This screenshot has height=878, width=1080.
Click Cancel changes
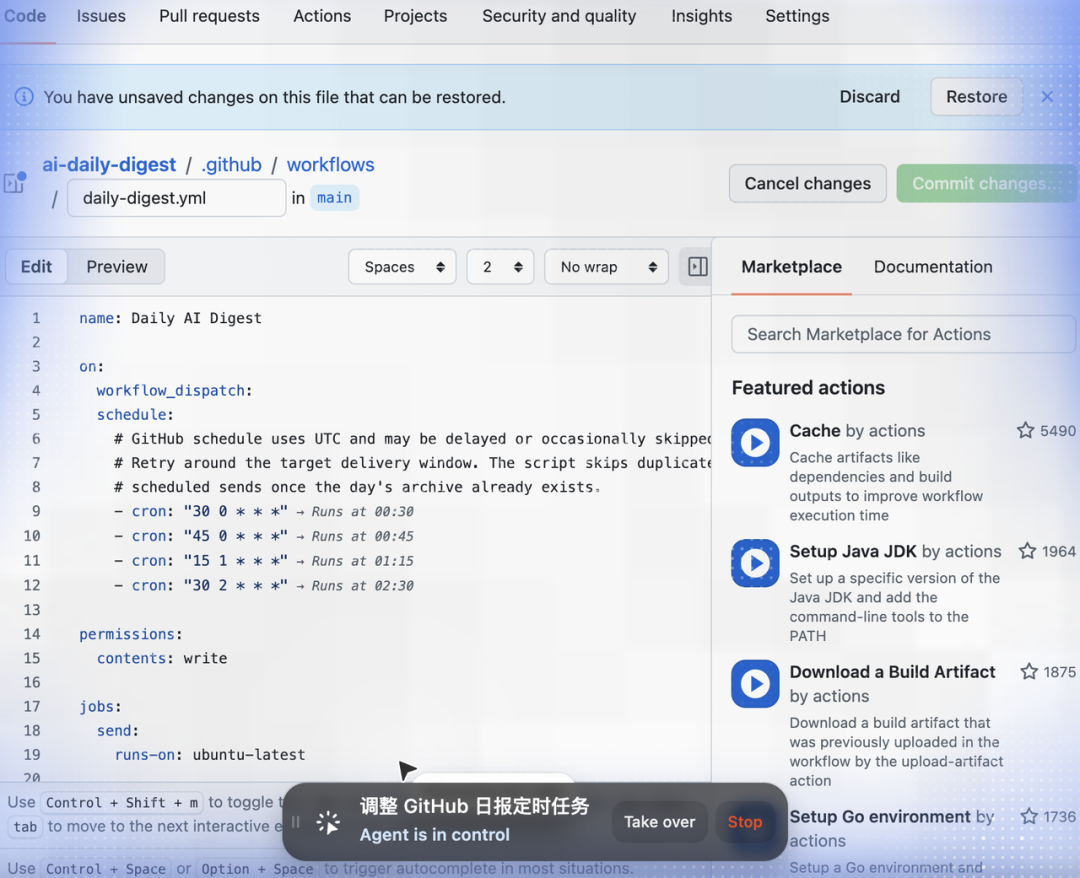pos(807,183)
